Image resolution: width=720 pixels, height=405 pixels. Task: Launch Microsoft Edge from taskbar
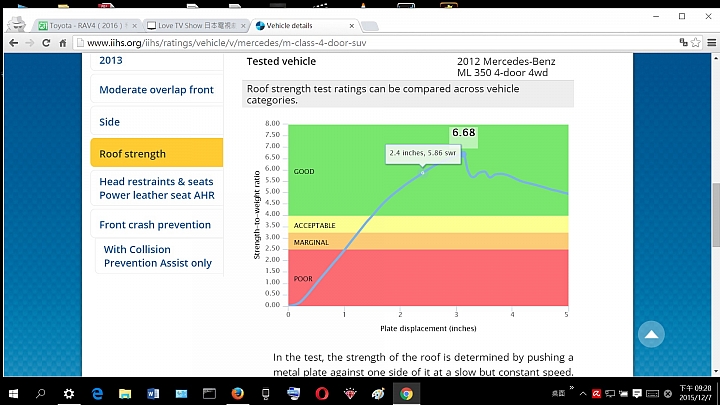coord(97,394)
